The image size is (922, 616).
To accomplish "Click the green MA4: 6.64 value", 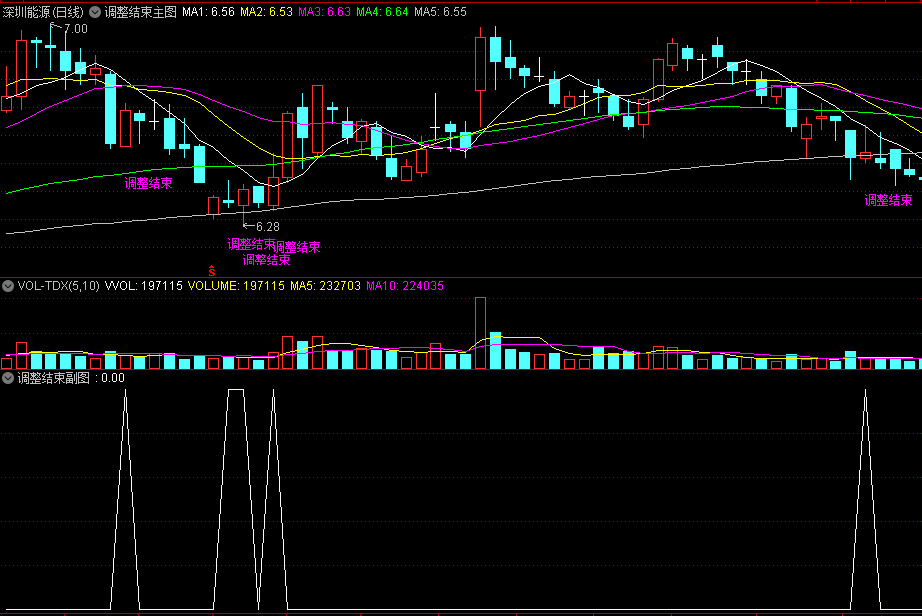I will pyautogui.click(x=382, y=12).
